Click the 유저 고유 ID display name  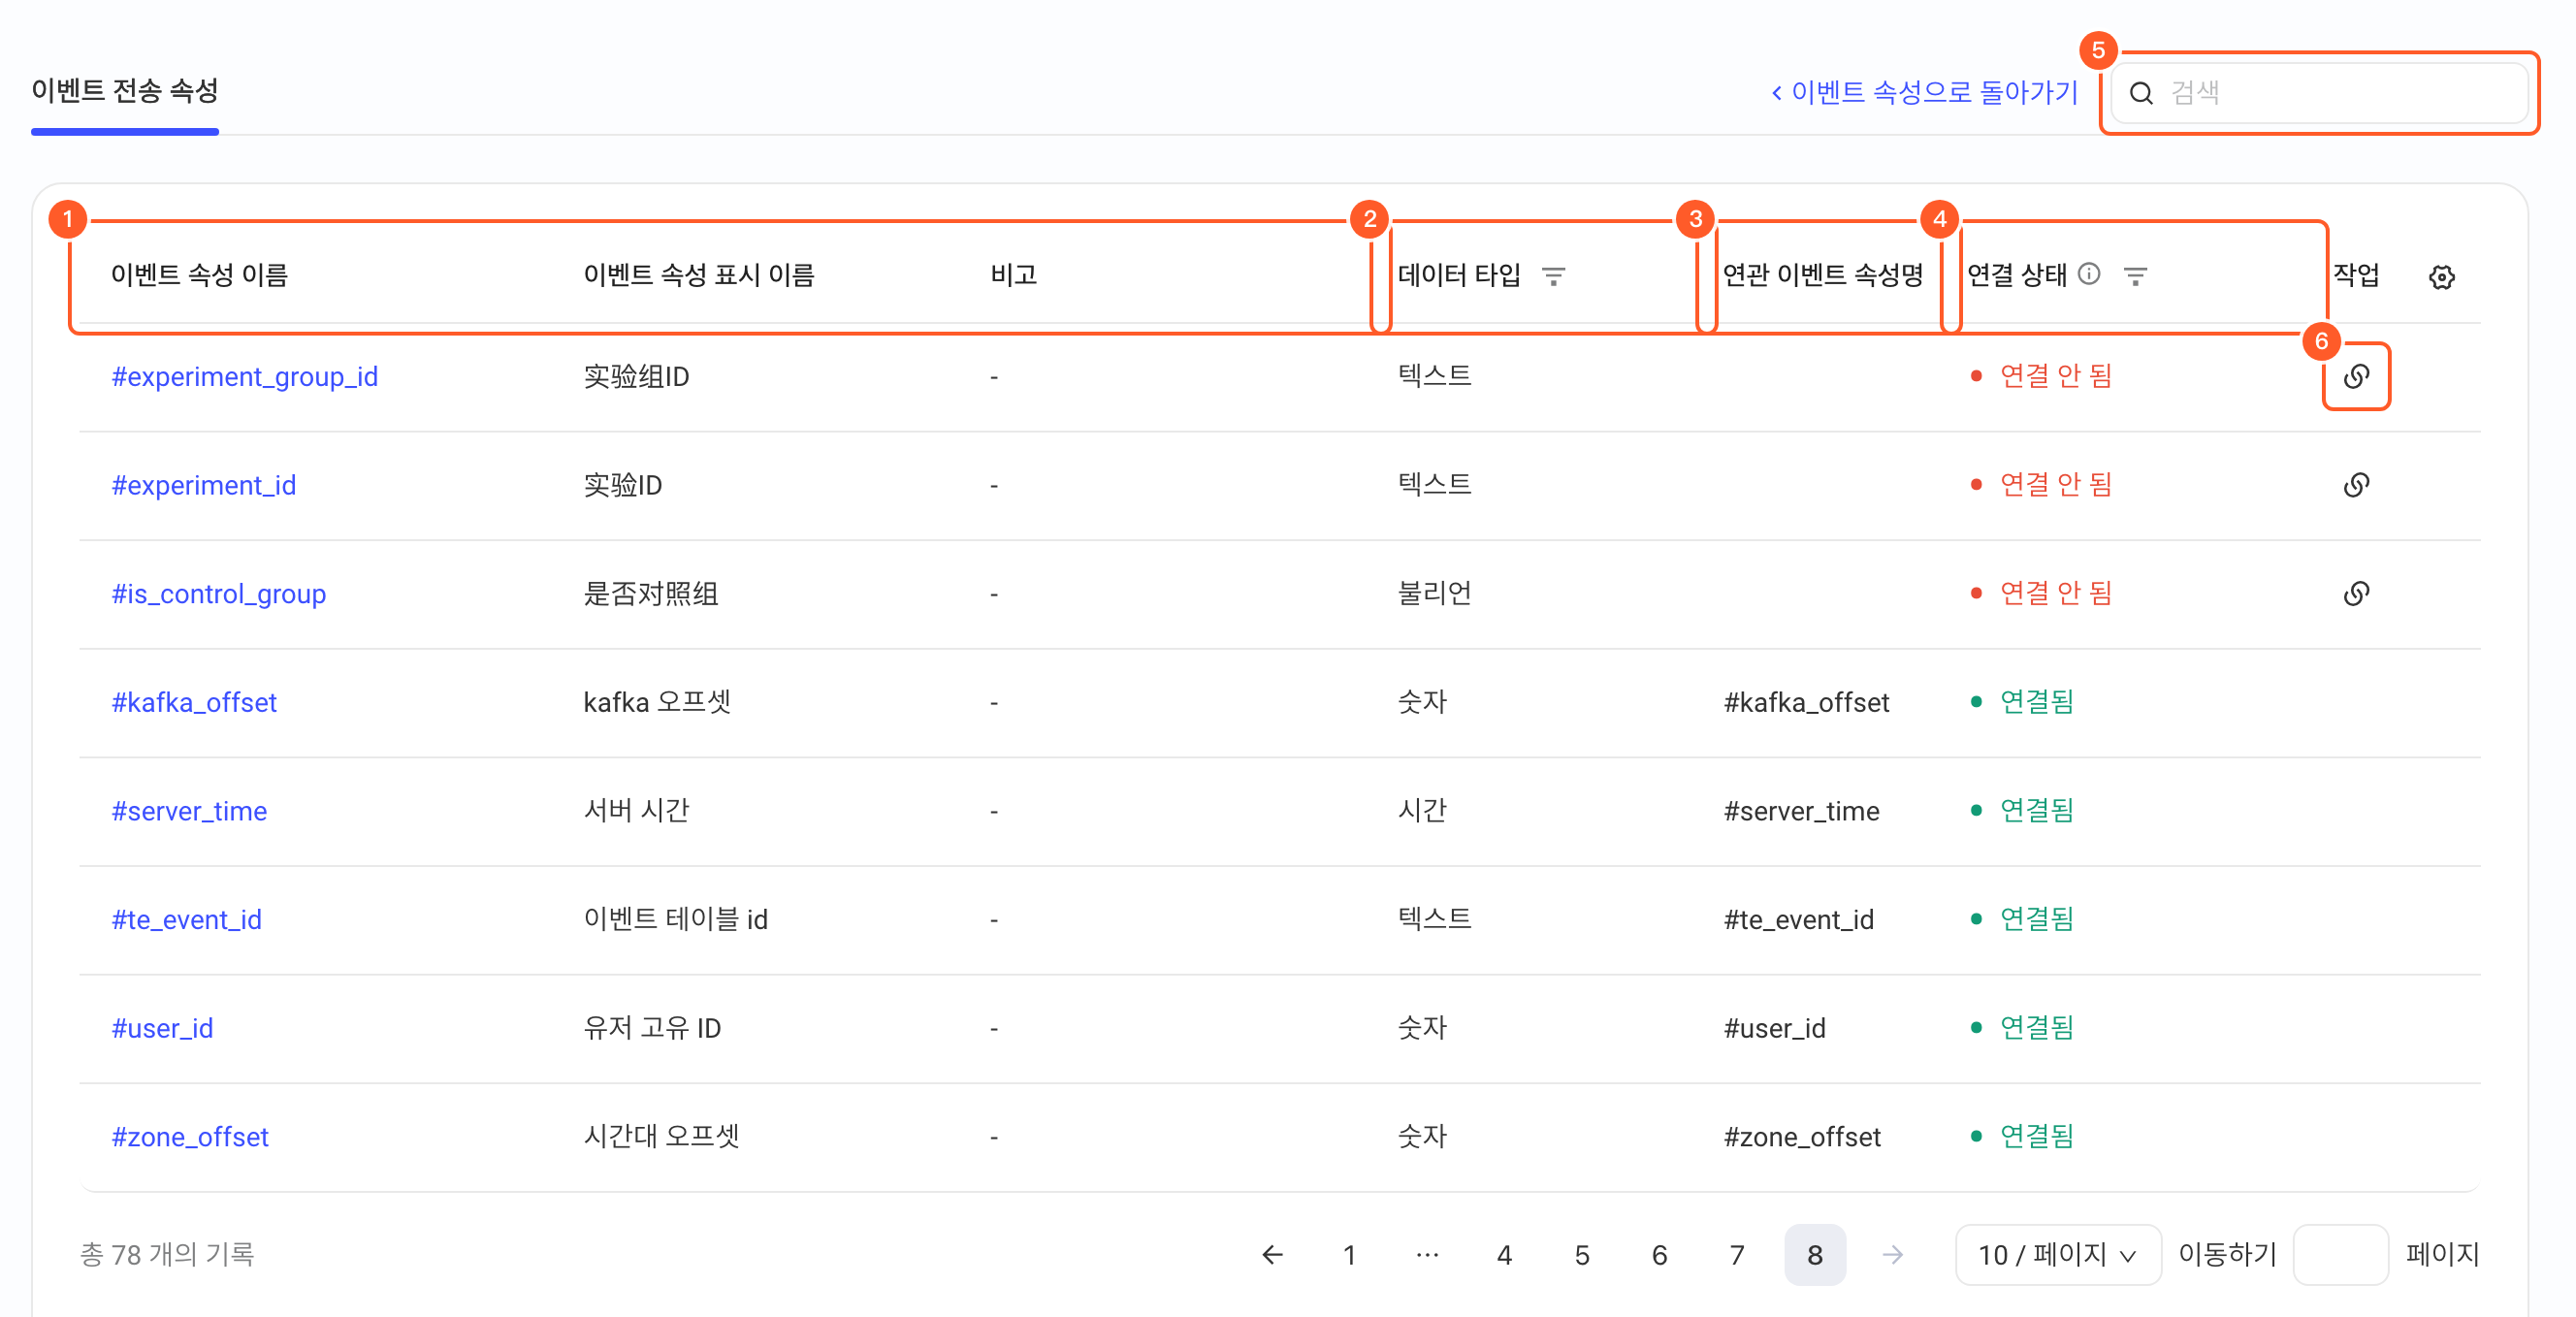(x=652, y=1027)
